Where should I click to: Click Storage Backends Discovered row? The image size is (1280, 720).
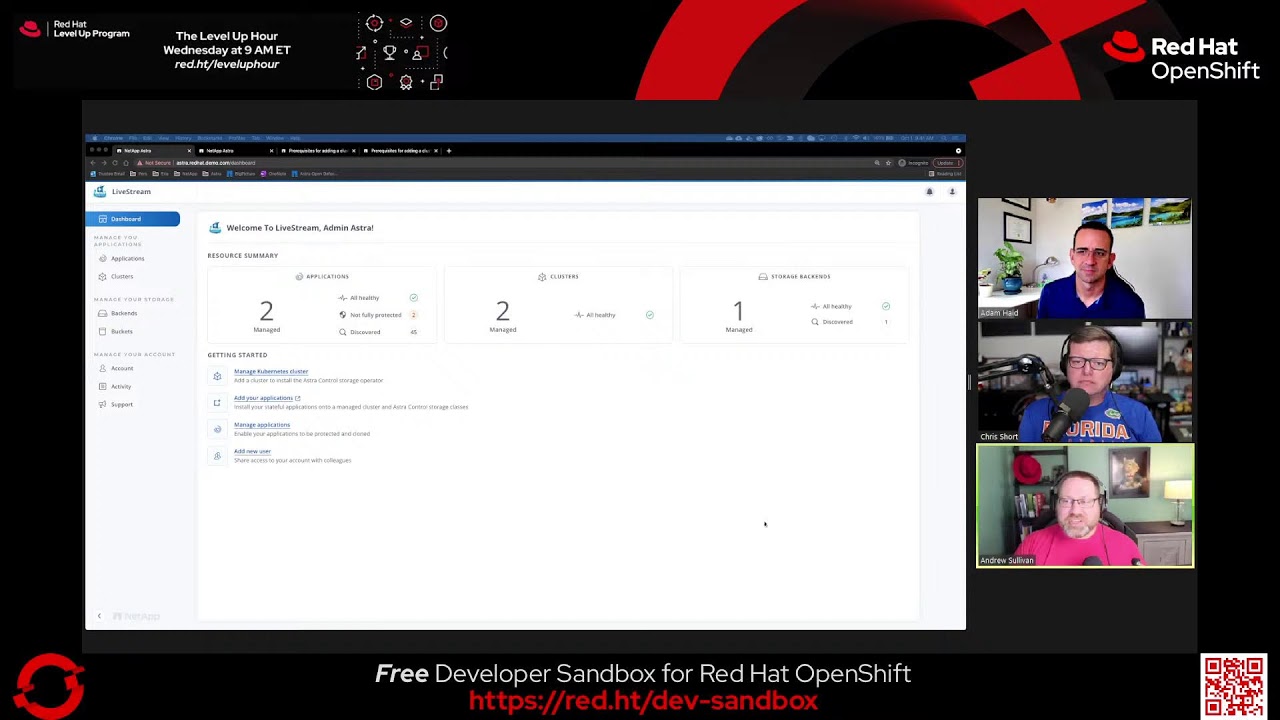pyautogui.click(x=850, y=322)
